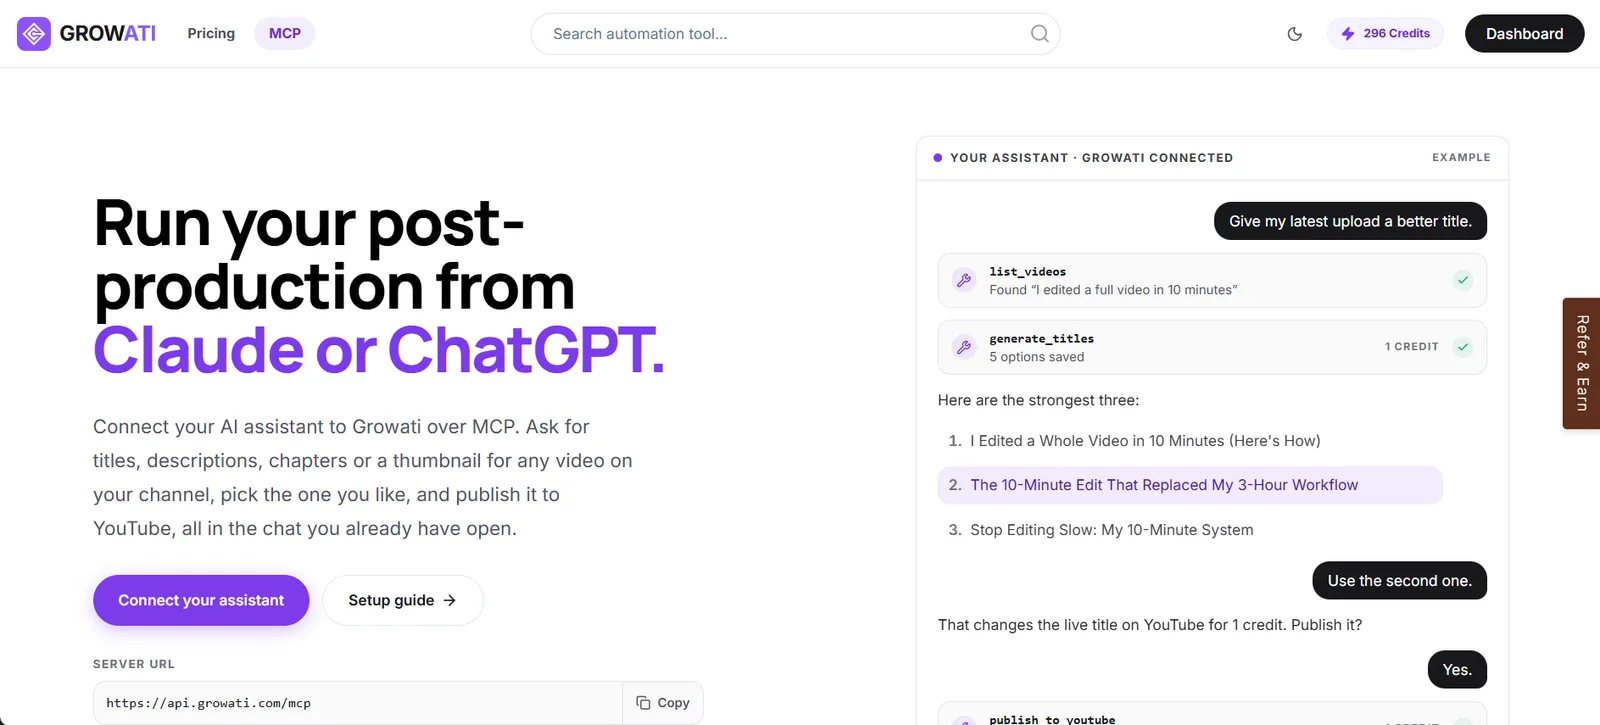Click "Give my latest upload a better title." bubble

click(x=1350, y=221)
